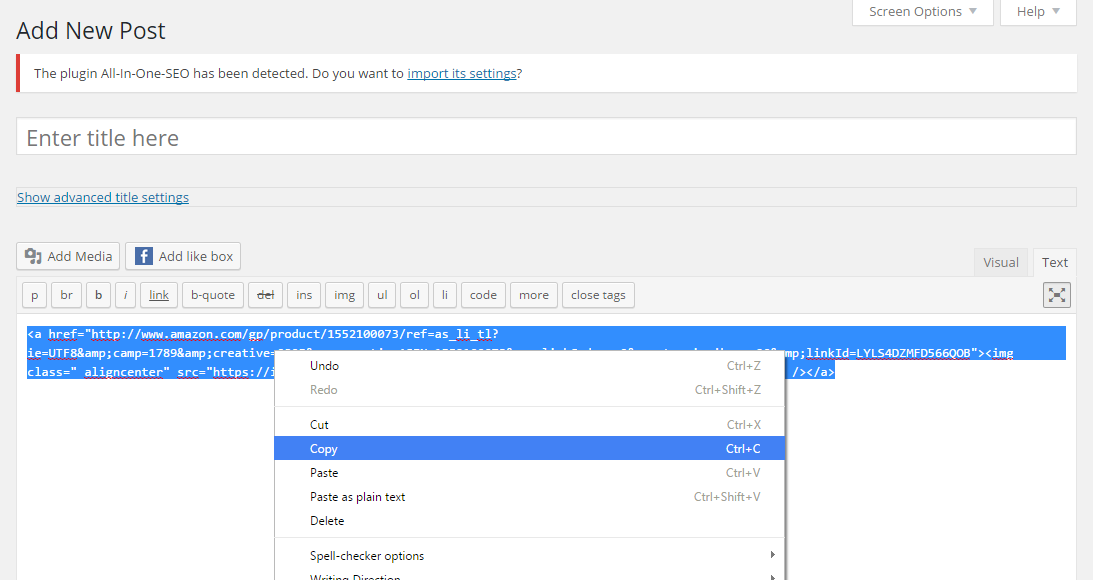Insert list item with li button
The height and width of the screenshot is (580, 1093).
[445, 295]
